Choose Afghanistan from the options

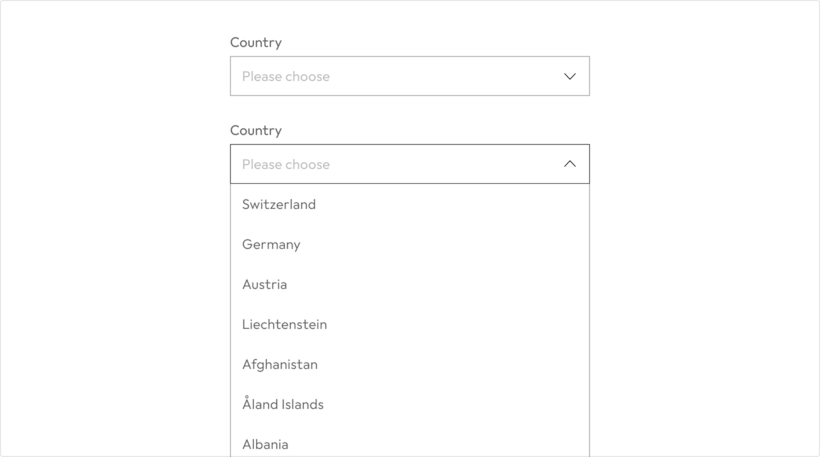coord(280,364)
